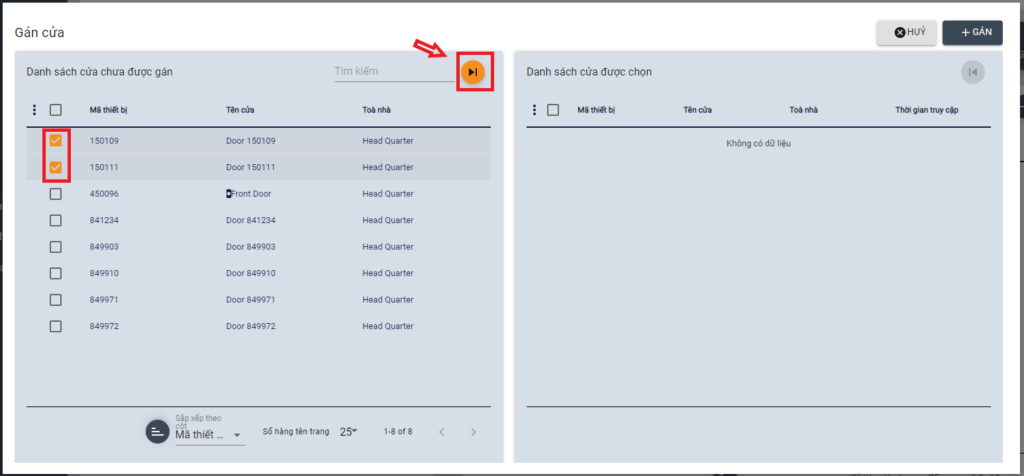1024x476 pixels.
Task: Go to next page arrow
Action: tap(473, 432)
